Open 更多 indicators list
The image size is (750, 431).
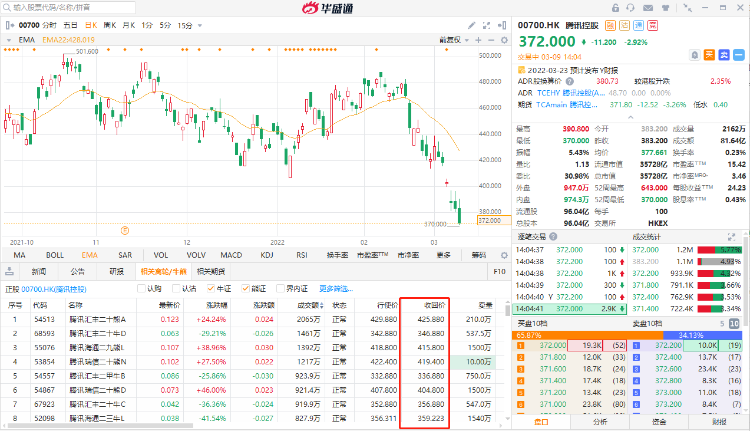coord(443,255)
